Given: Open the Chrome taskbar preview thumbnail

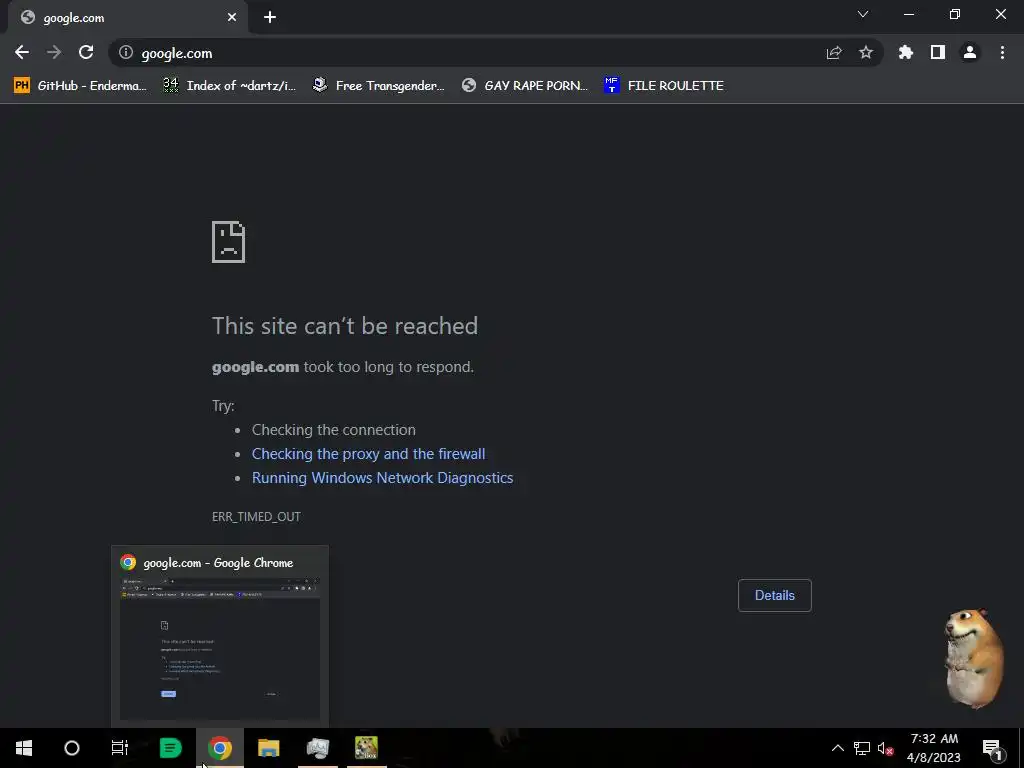Looking at the screenshot, I should pyautogui.click(x=220, y=648).
